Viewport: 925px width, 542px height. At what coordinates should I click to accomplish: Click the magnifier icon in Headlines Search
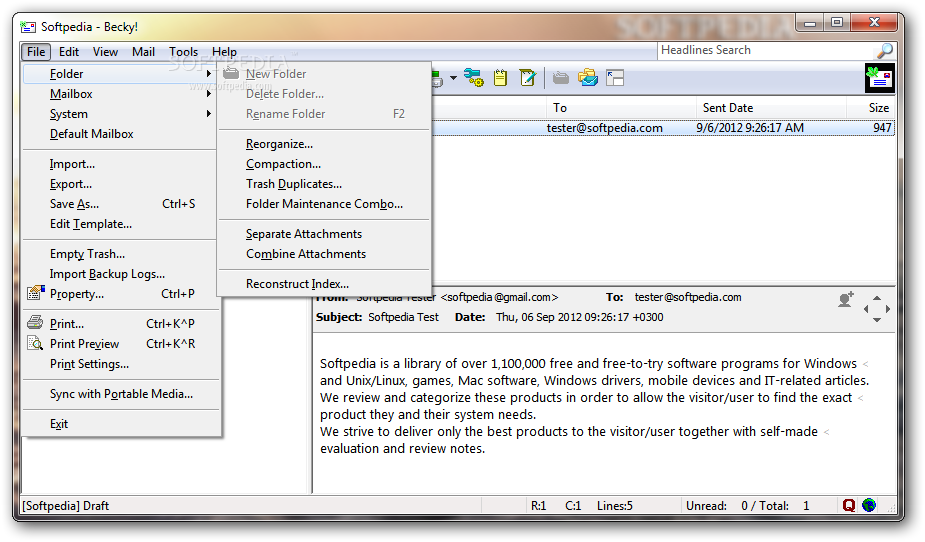pyautogui.click(x=884, y=51)
